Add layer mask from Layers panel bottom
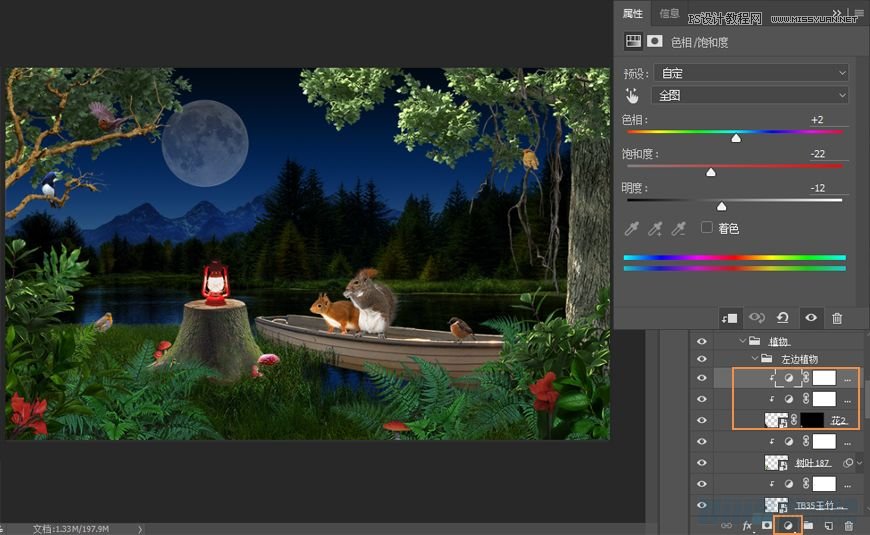Image resolution: width=870 pixels, height=535 pixels. (768, 525)
